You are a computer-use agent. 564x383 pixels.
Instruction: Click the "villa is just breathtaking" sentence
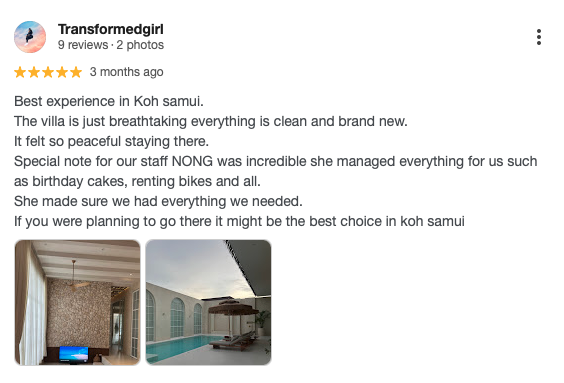(210, 121)
